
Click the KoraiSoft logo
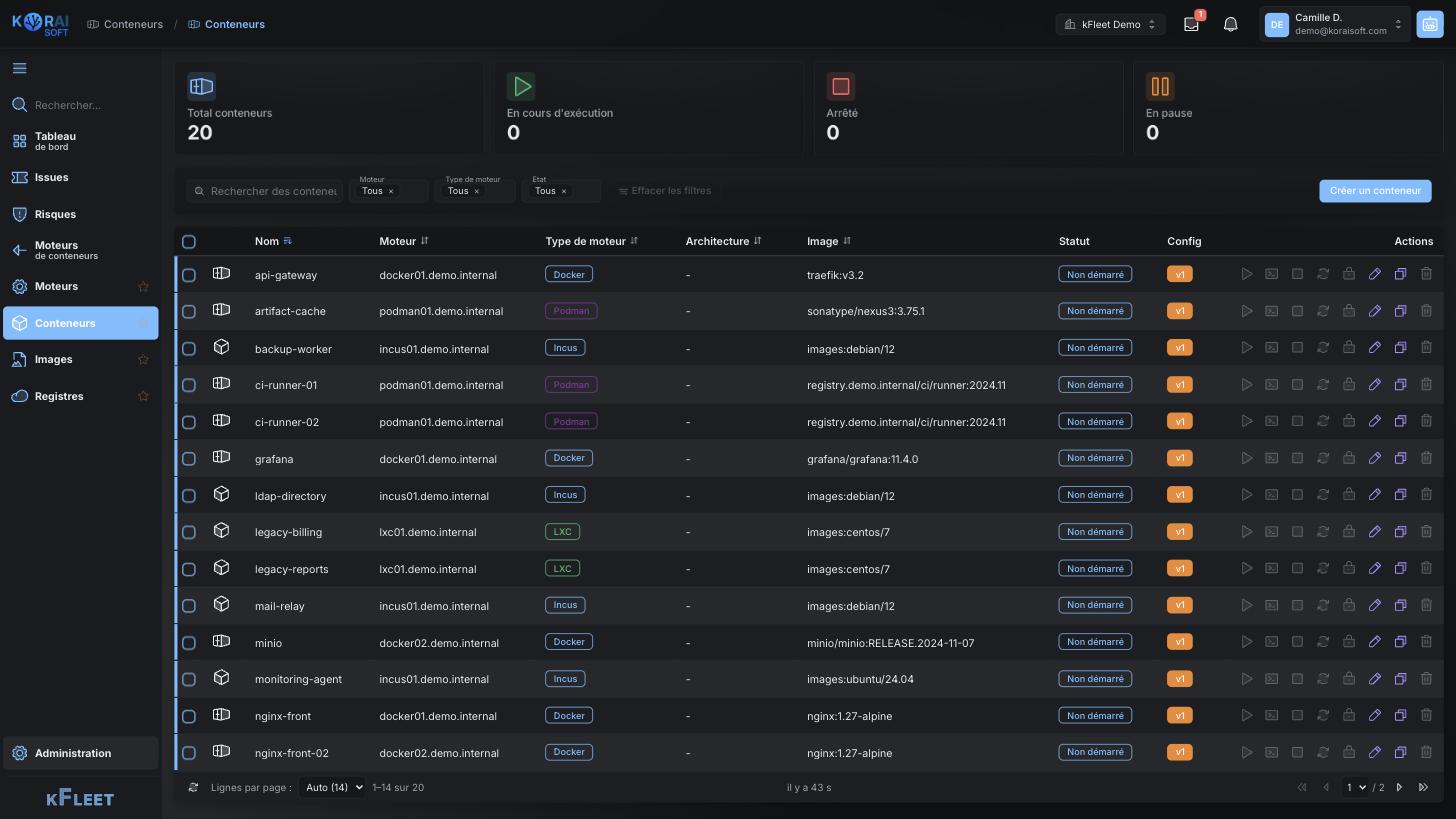[40, 24]
